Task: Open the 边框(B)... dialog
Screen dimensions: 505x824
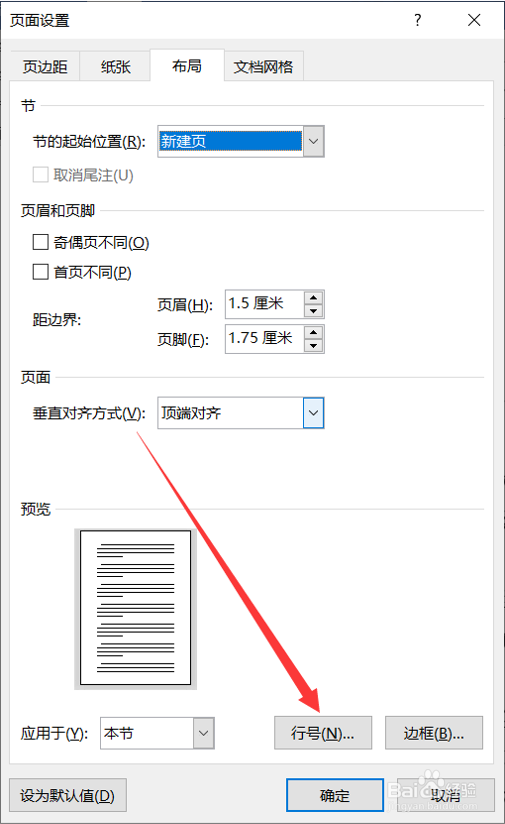Action: coord(434,733)
